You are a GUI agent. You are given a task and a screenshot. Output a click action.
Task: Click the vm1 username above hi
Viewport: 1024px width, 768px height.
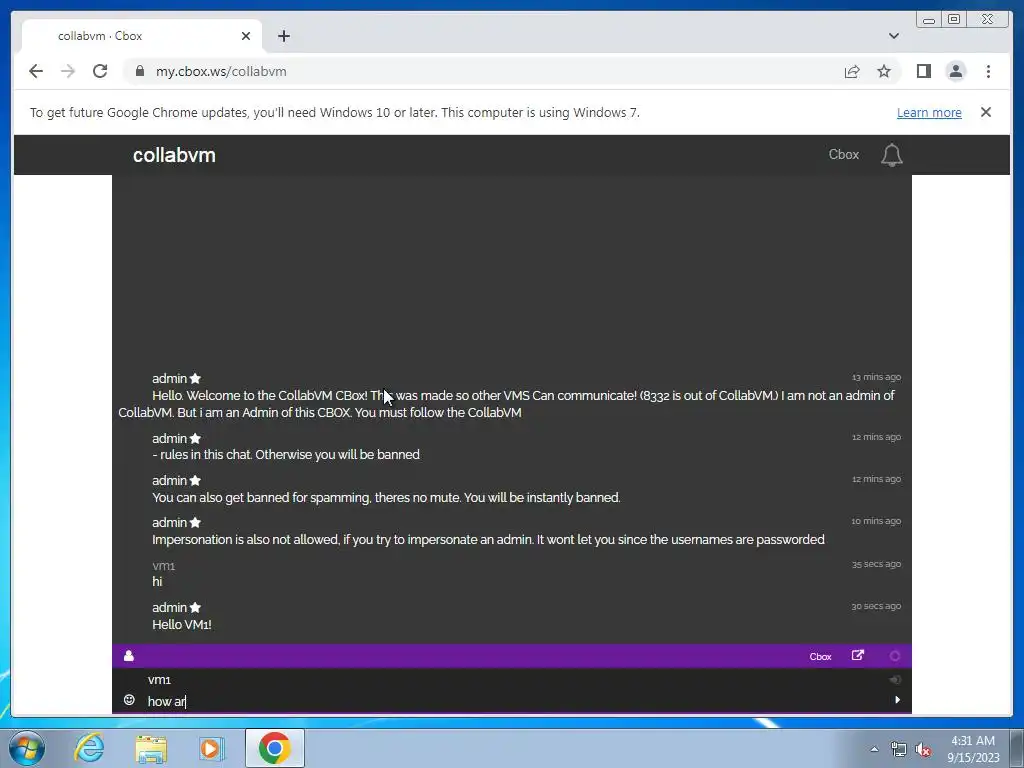(x=163, y=566)
